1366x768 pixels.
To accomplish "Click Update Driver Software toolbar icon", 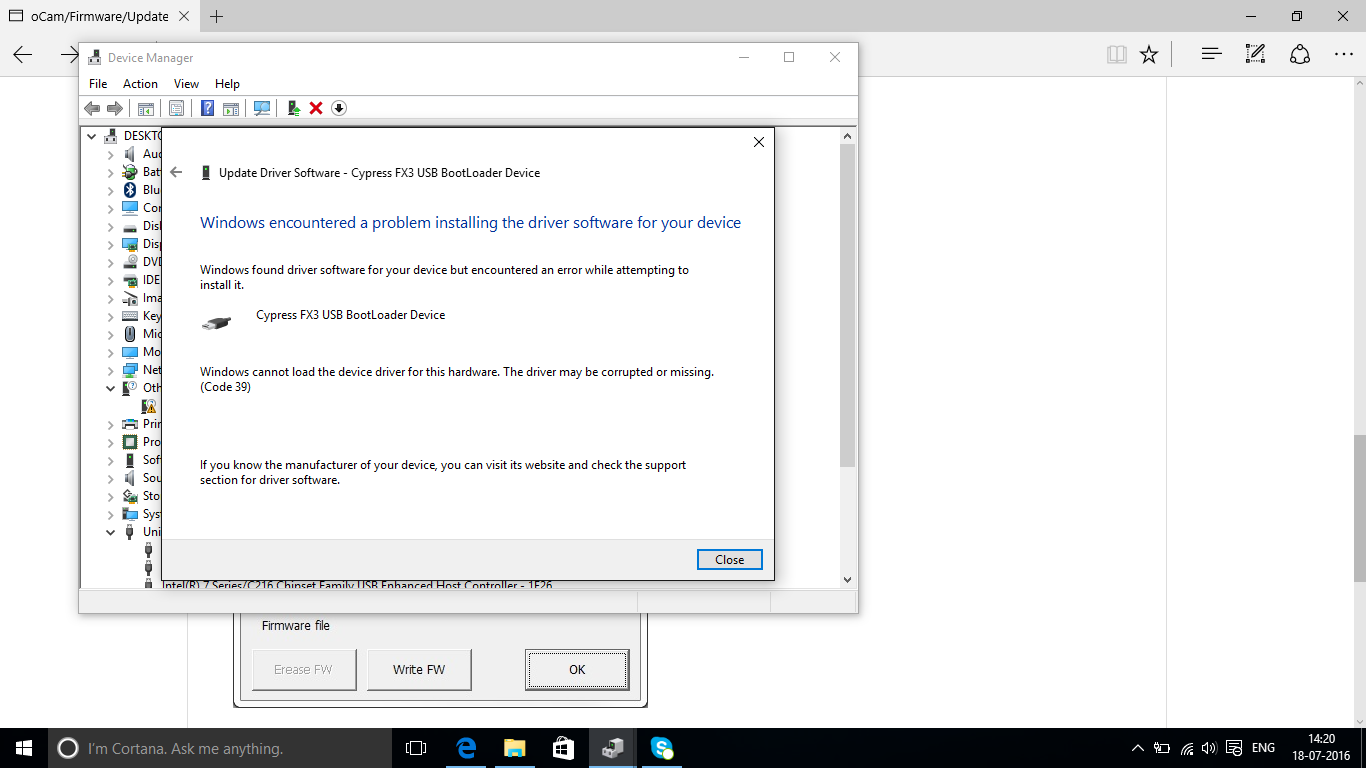I will click(294, 108).
